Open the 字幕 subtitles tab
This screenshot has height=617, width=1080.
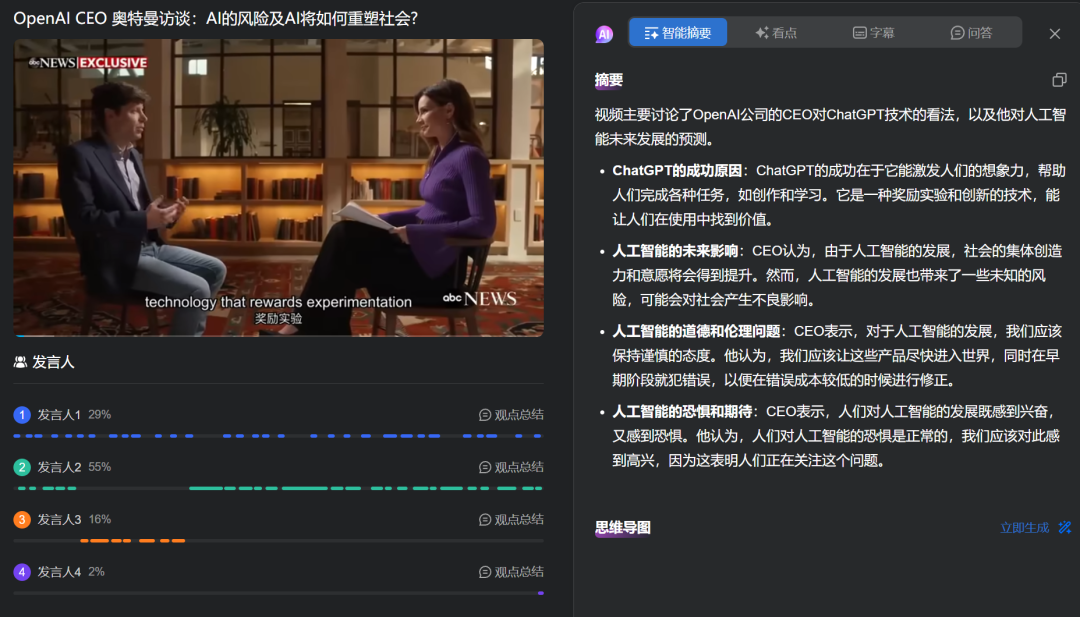pyautogui.click(x=873, y=32)
